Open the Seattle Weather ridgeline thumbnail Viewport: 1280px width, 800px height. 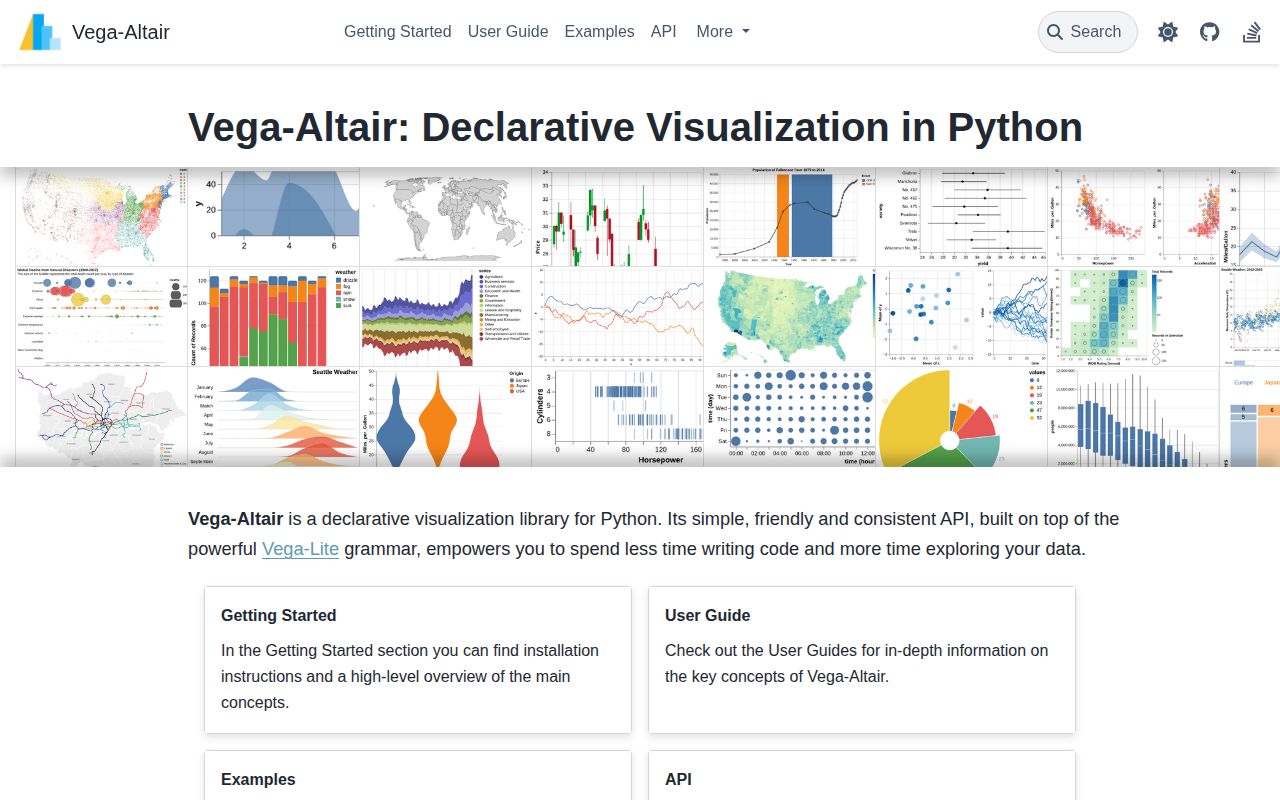coord(274,416)
